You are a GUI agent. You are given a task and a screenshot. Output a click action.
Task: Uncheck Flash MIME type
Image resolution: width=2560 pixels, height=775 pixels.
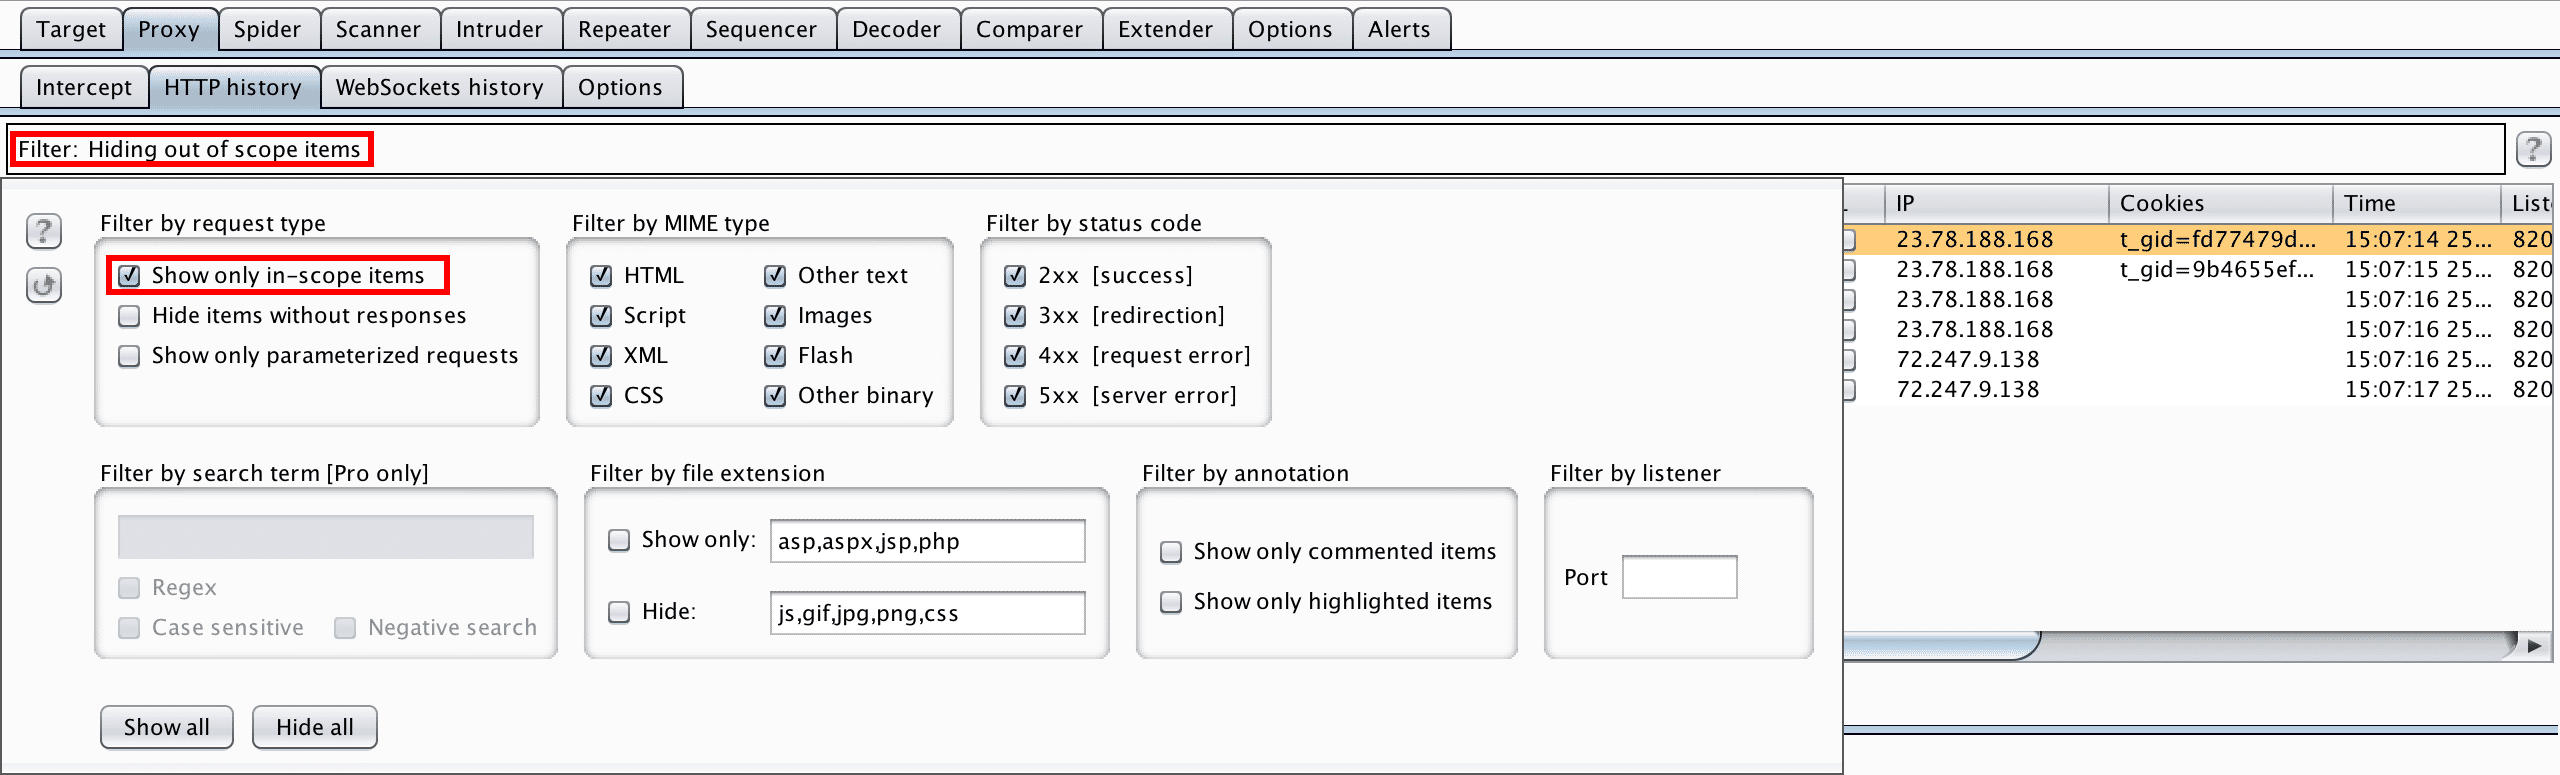(775, 356)
